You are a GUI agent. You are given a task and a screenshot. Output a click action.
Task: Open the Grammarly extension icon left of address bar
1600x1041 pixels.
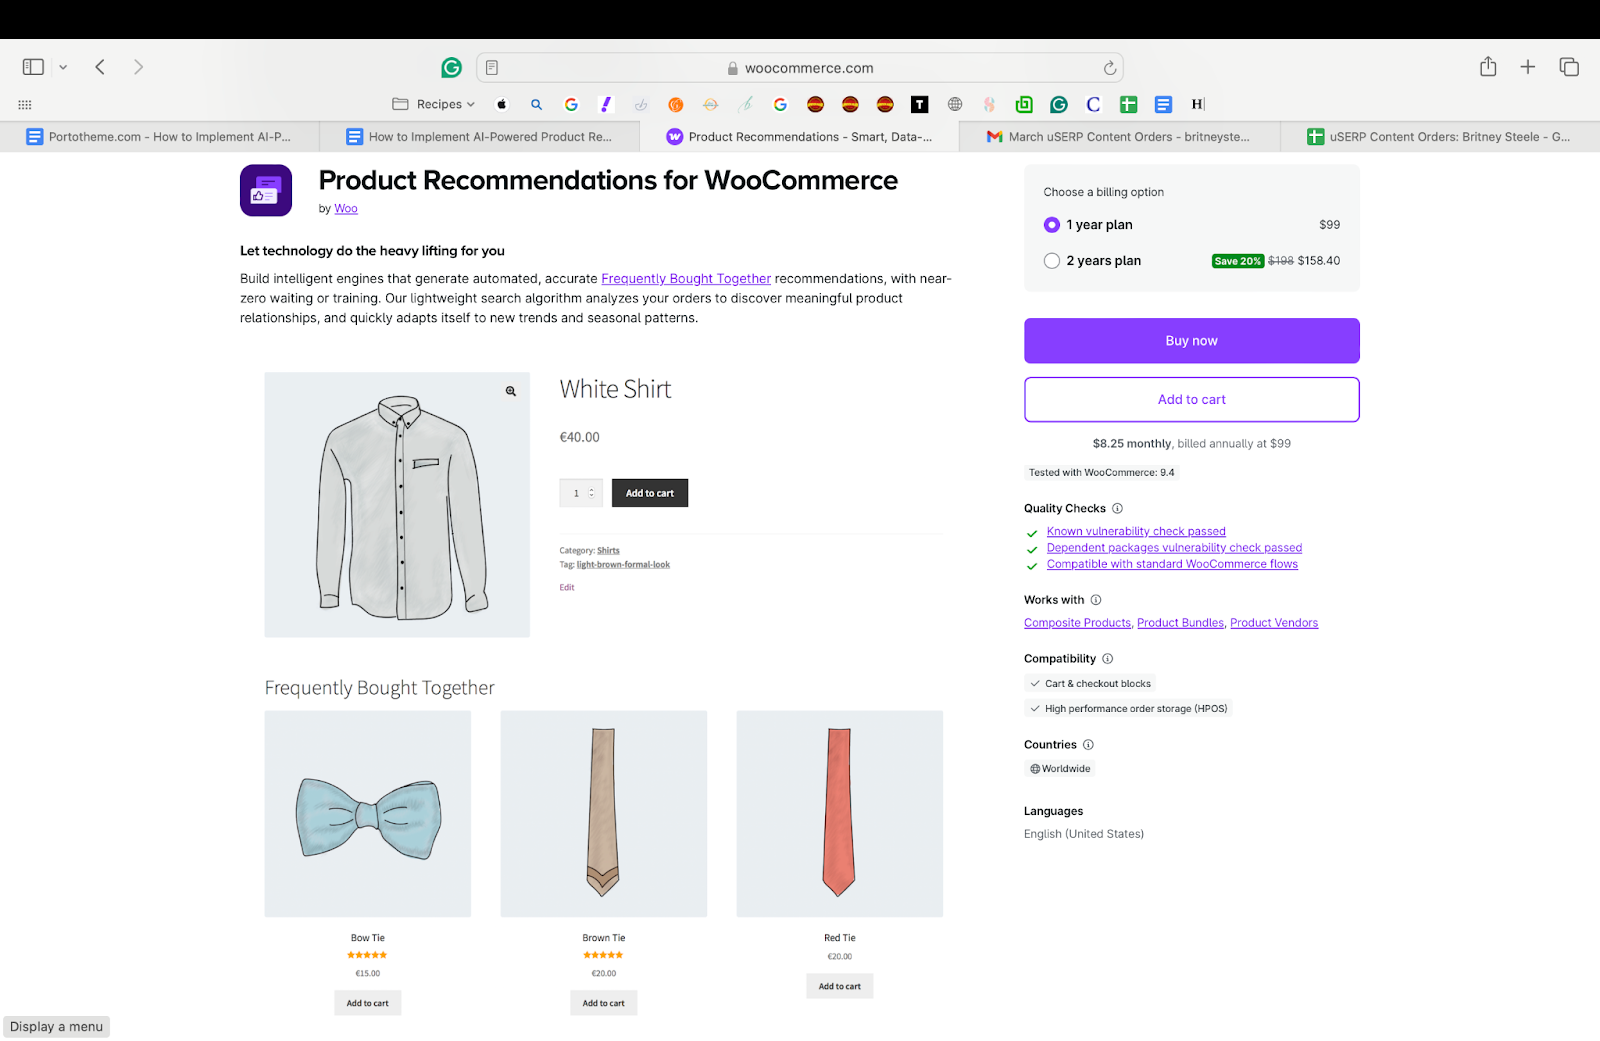[452, 67]
